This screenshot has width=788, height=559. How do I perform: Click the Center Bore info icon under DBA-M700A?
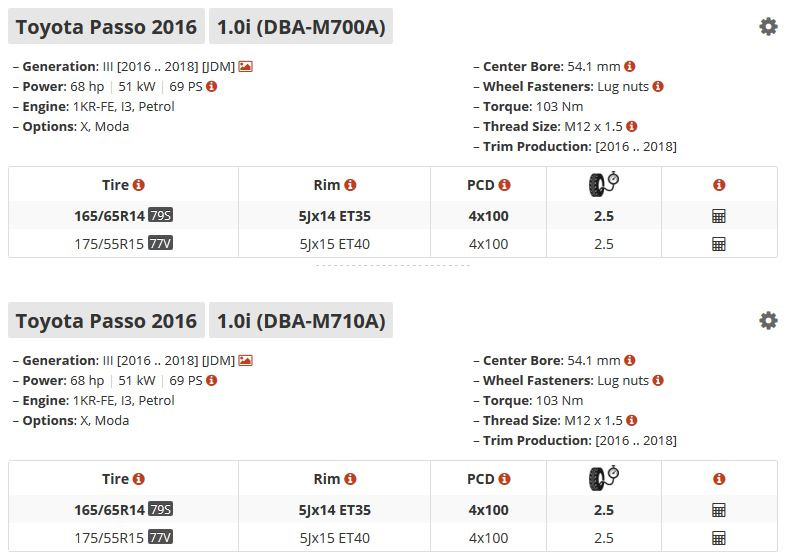coord(630,67)
